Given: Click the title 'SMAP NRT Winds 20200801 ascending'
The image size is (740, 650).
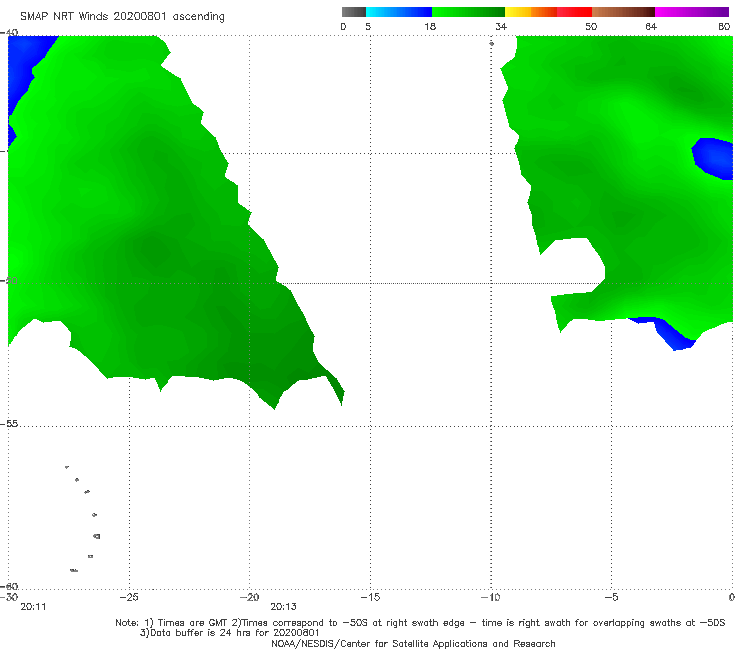Looking at the screenshot, I should [122, 16].
